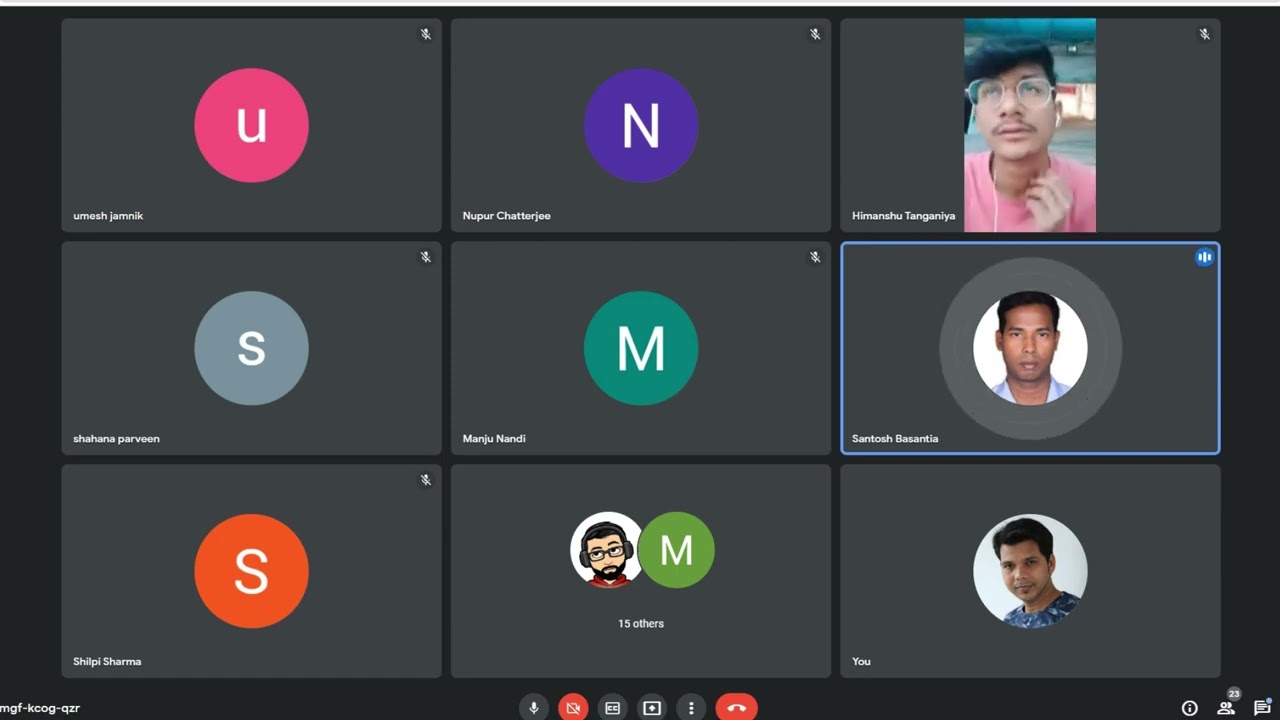Leave the call with red hang-up button
Viewport: 1280px width, 720px height.
point(737,708)
